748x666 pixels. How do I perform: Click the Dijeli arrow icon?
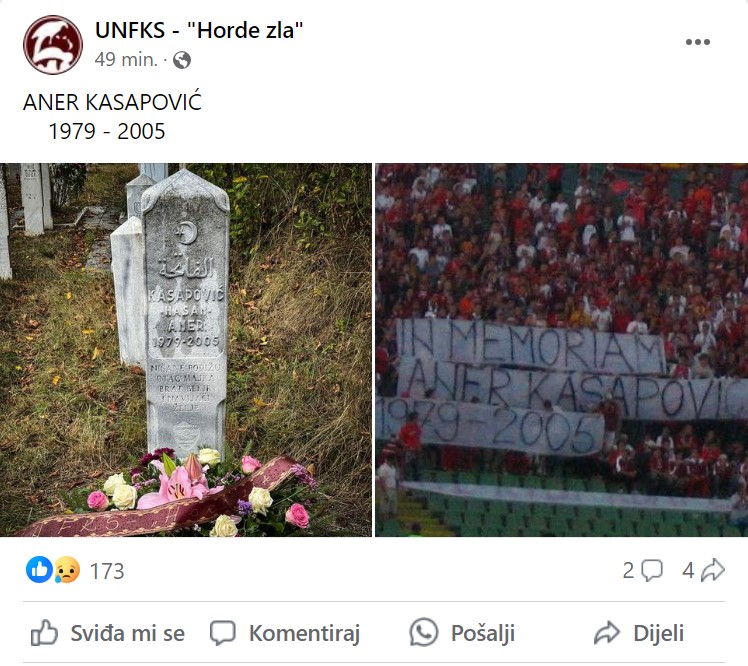[x=607, y=633]
